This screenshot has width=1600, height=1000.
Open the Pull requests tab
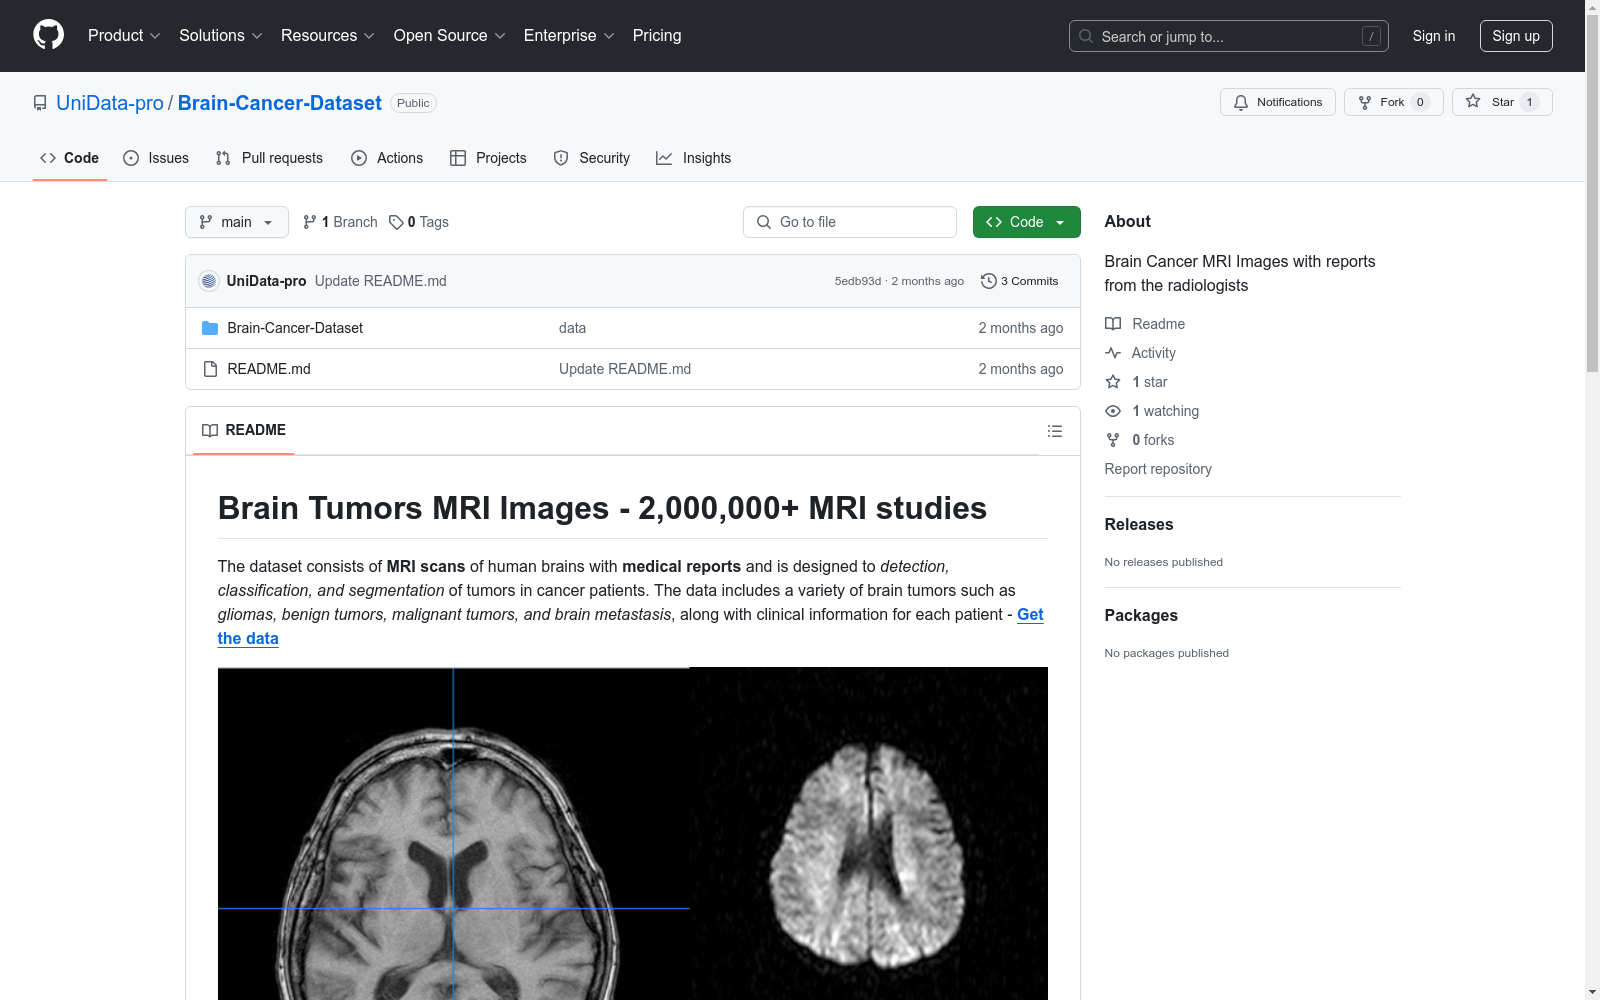click(269, 158)
